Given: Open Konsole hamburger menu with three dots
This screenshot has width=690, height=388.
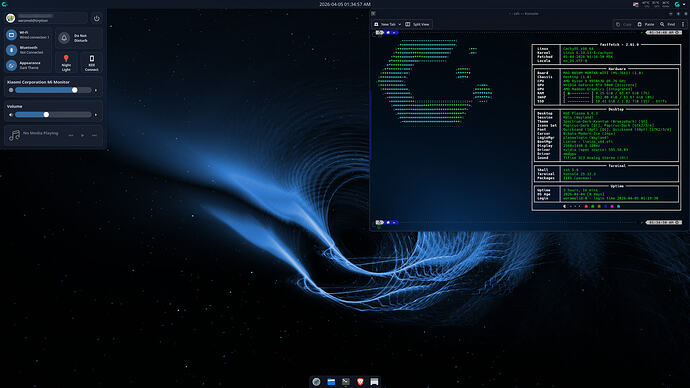Looking at the screenshot, I should coord(683,24).
